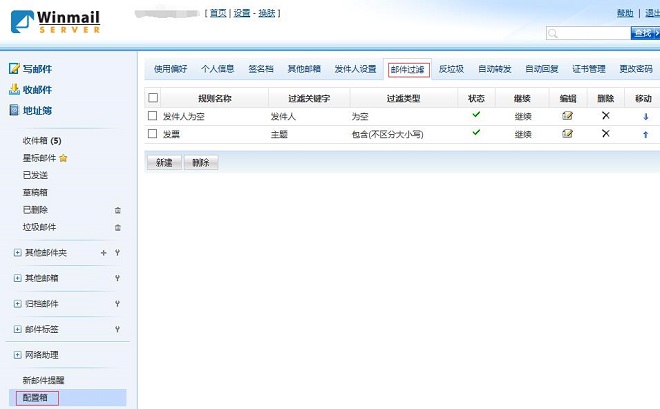Click the manage icon beside 邮件标签
Screen dimensions: 660x409
tap(117, 329)
